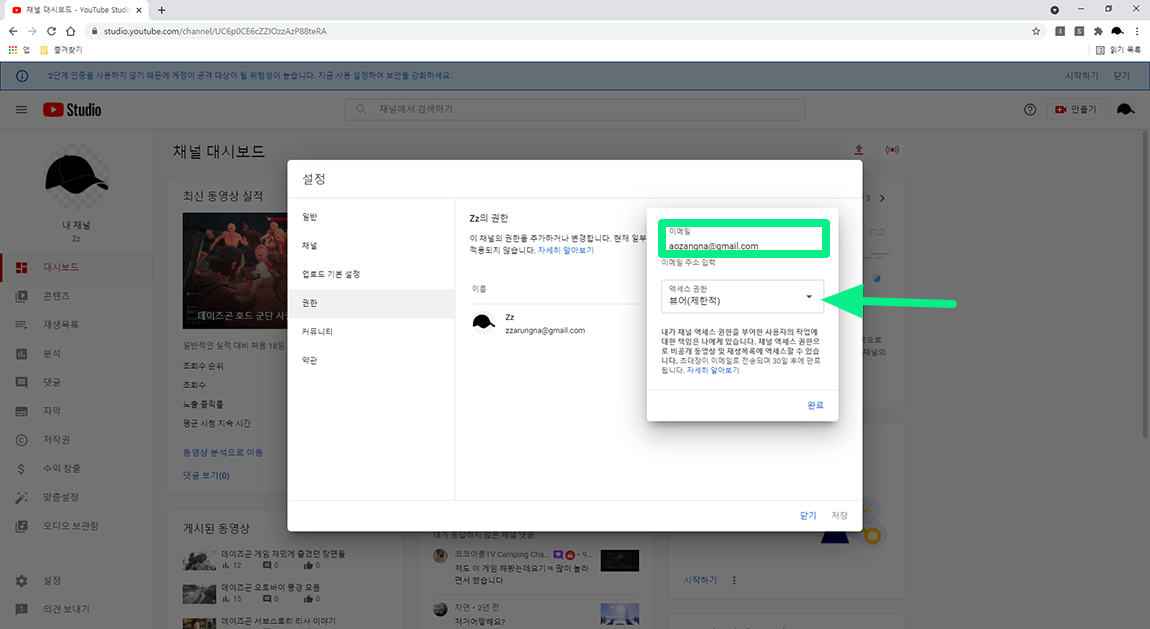Viewport: 1150px width, 629px height.
Task: Click the Zz user avatar in permissions list
Action: [x=483, y=323]
